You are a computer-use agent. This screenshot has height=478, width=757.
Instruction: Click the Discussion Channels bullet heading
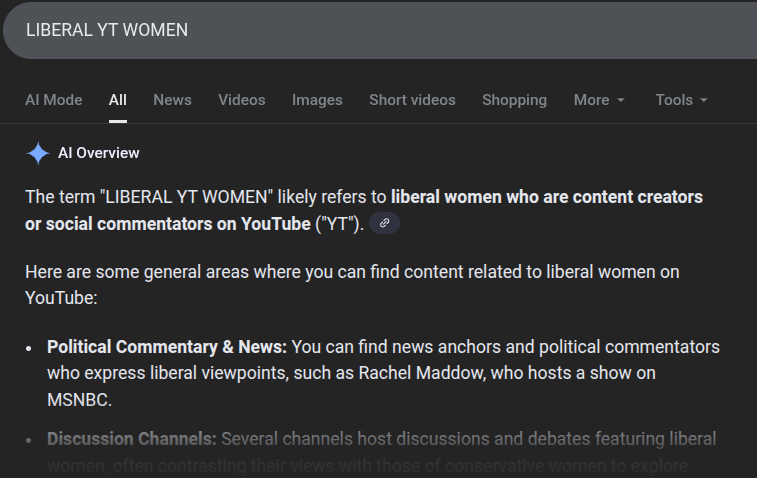click(x=131, y=439)
